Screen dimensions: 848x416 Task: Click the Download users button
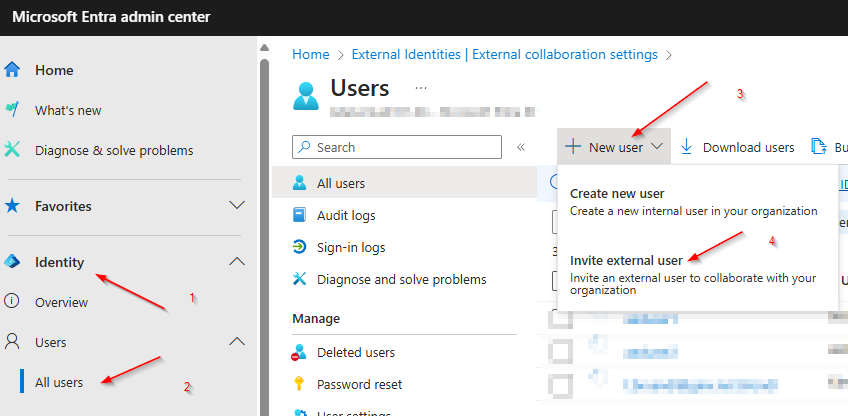pyautogui.click(x=737, y=147)
